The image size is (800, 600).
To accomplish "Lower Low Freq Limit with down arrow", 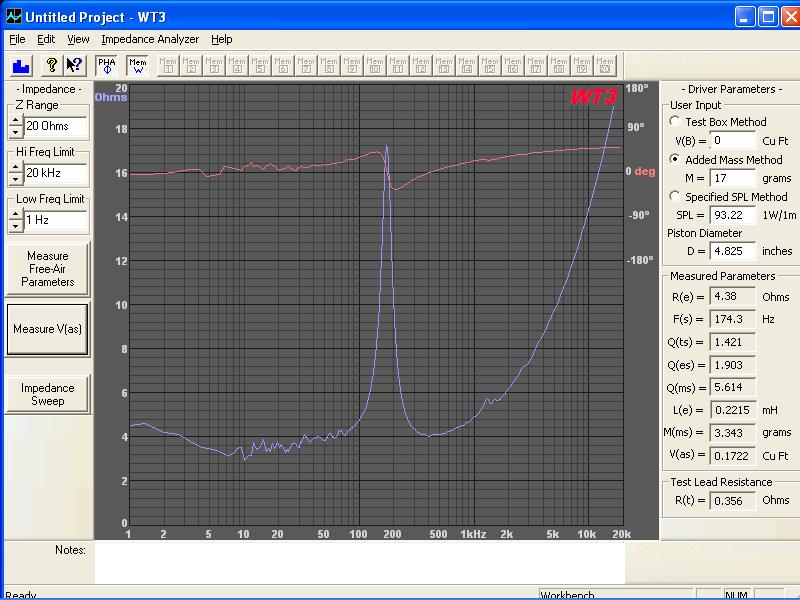I will 16,226.
